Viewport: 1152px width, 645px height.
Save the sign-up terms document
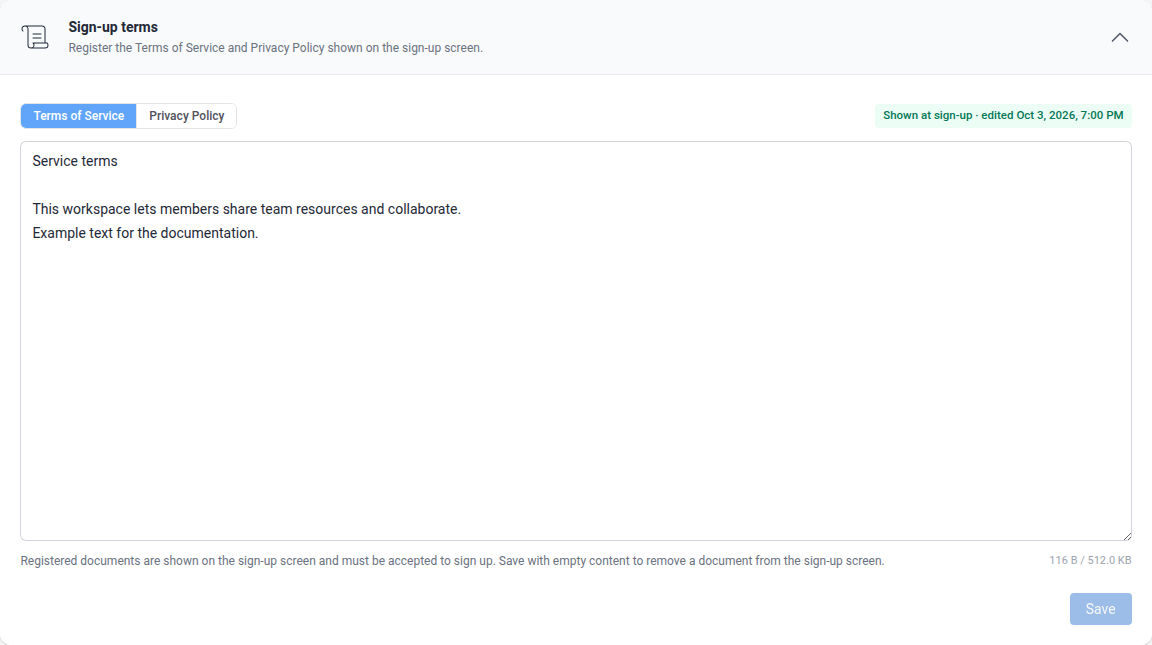point(1100,609)
